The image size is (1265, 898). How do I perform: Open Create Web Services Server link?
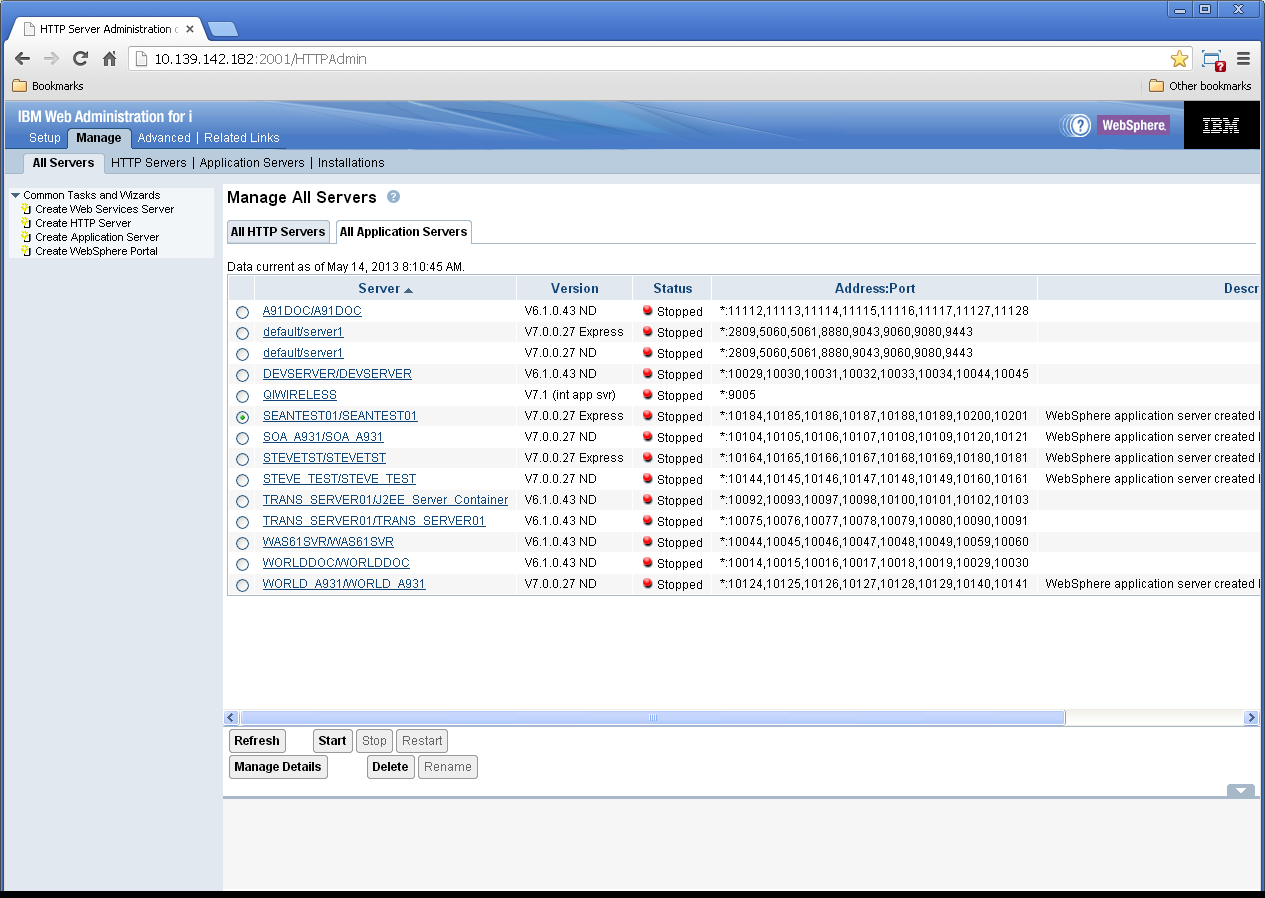[x=104, y=209]
